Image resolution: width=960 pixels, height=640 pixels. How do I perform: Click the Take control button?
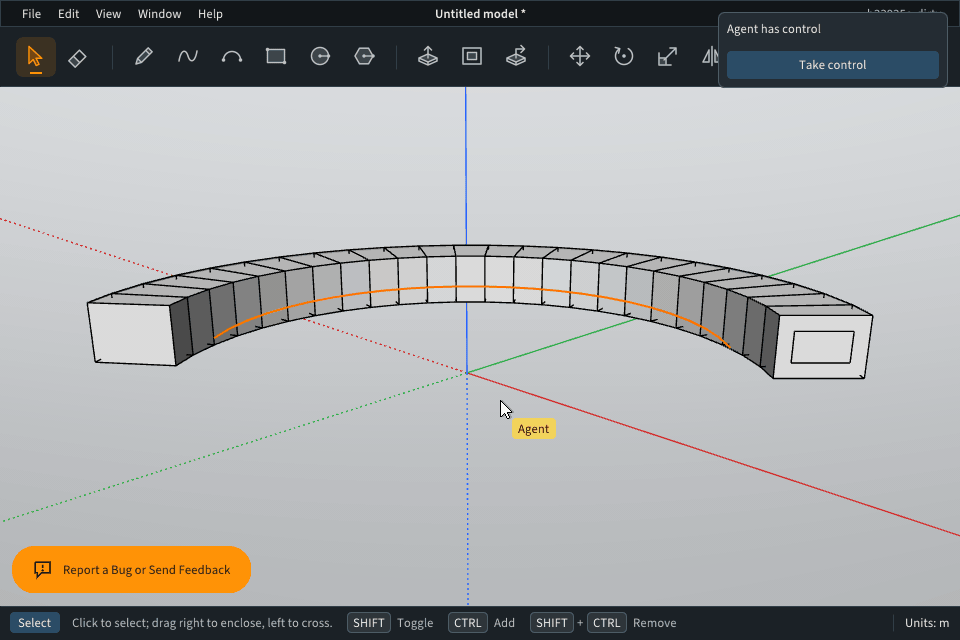[x=832, y=65]
